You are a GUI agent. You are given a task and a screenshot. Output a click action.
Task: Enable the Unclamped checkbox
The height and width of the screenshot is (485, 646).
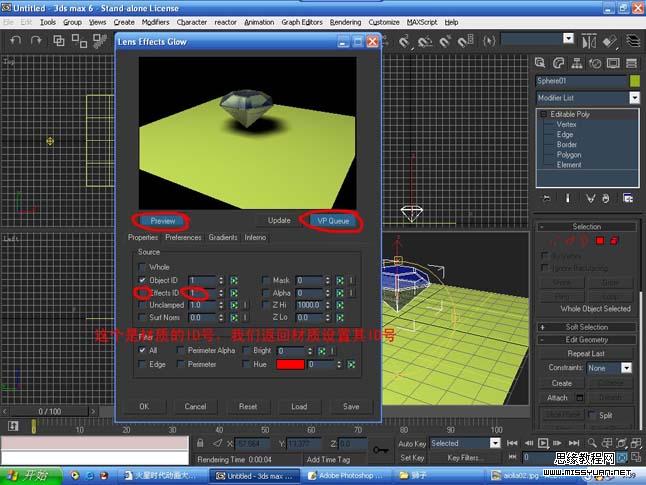tap(143, 305)
